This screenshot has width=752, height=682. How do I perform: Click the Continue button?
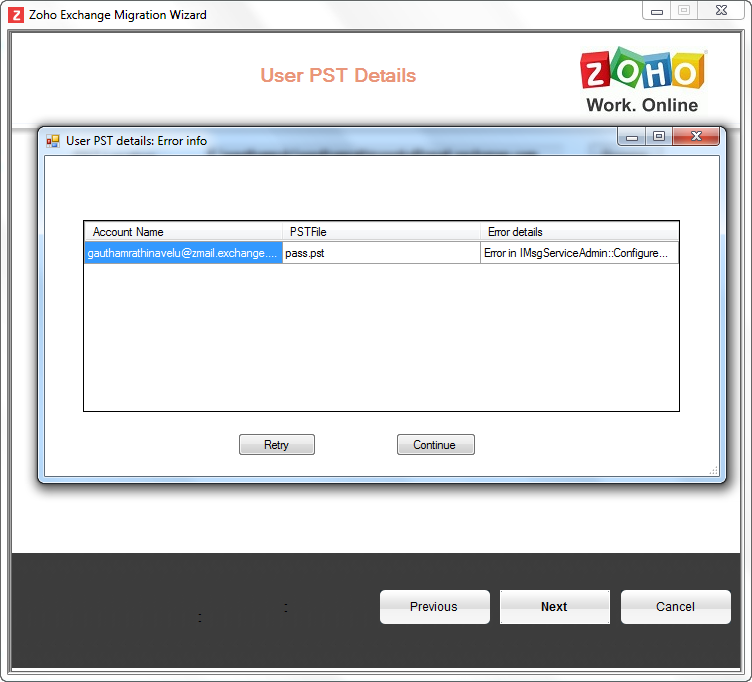click(435, 445)
